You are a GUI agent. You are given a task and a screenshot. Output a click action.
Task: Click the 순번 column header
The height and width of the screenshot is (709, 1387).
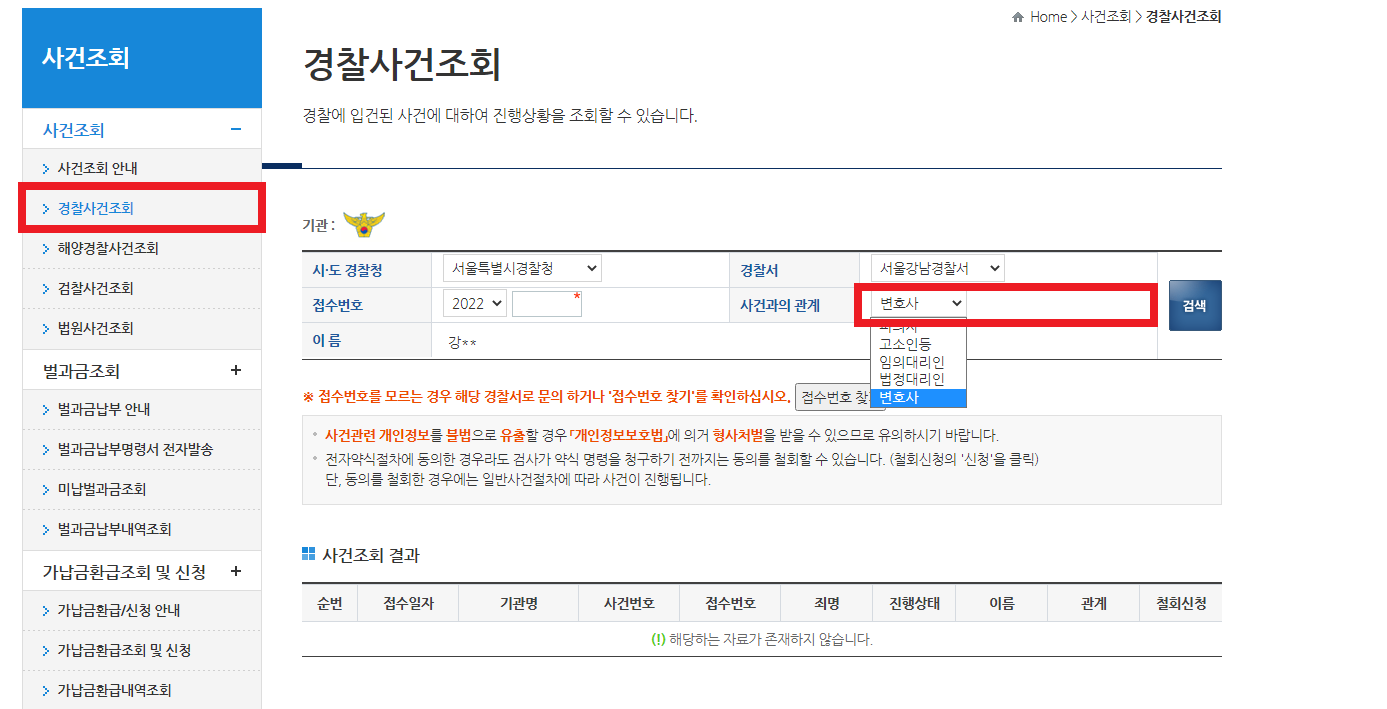(x=330, y=603)
